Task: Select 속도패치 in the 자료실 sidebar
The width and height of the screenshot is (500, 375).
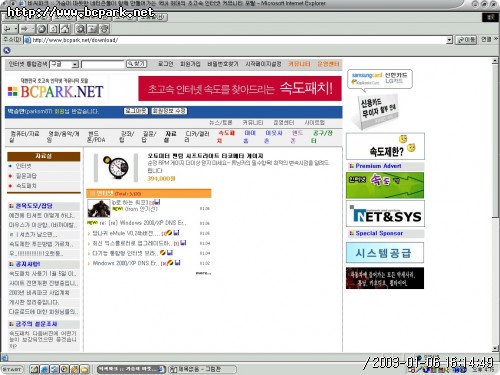Action: point(26,185)
